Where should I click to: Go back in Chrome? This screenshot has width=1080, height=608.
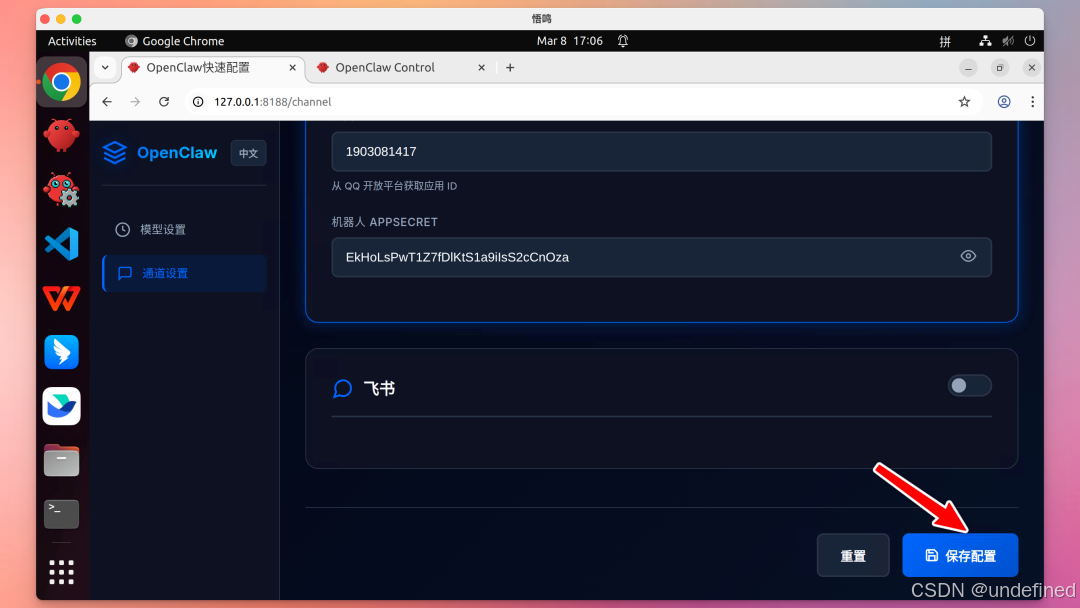click(107, 102)
